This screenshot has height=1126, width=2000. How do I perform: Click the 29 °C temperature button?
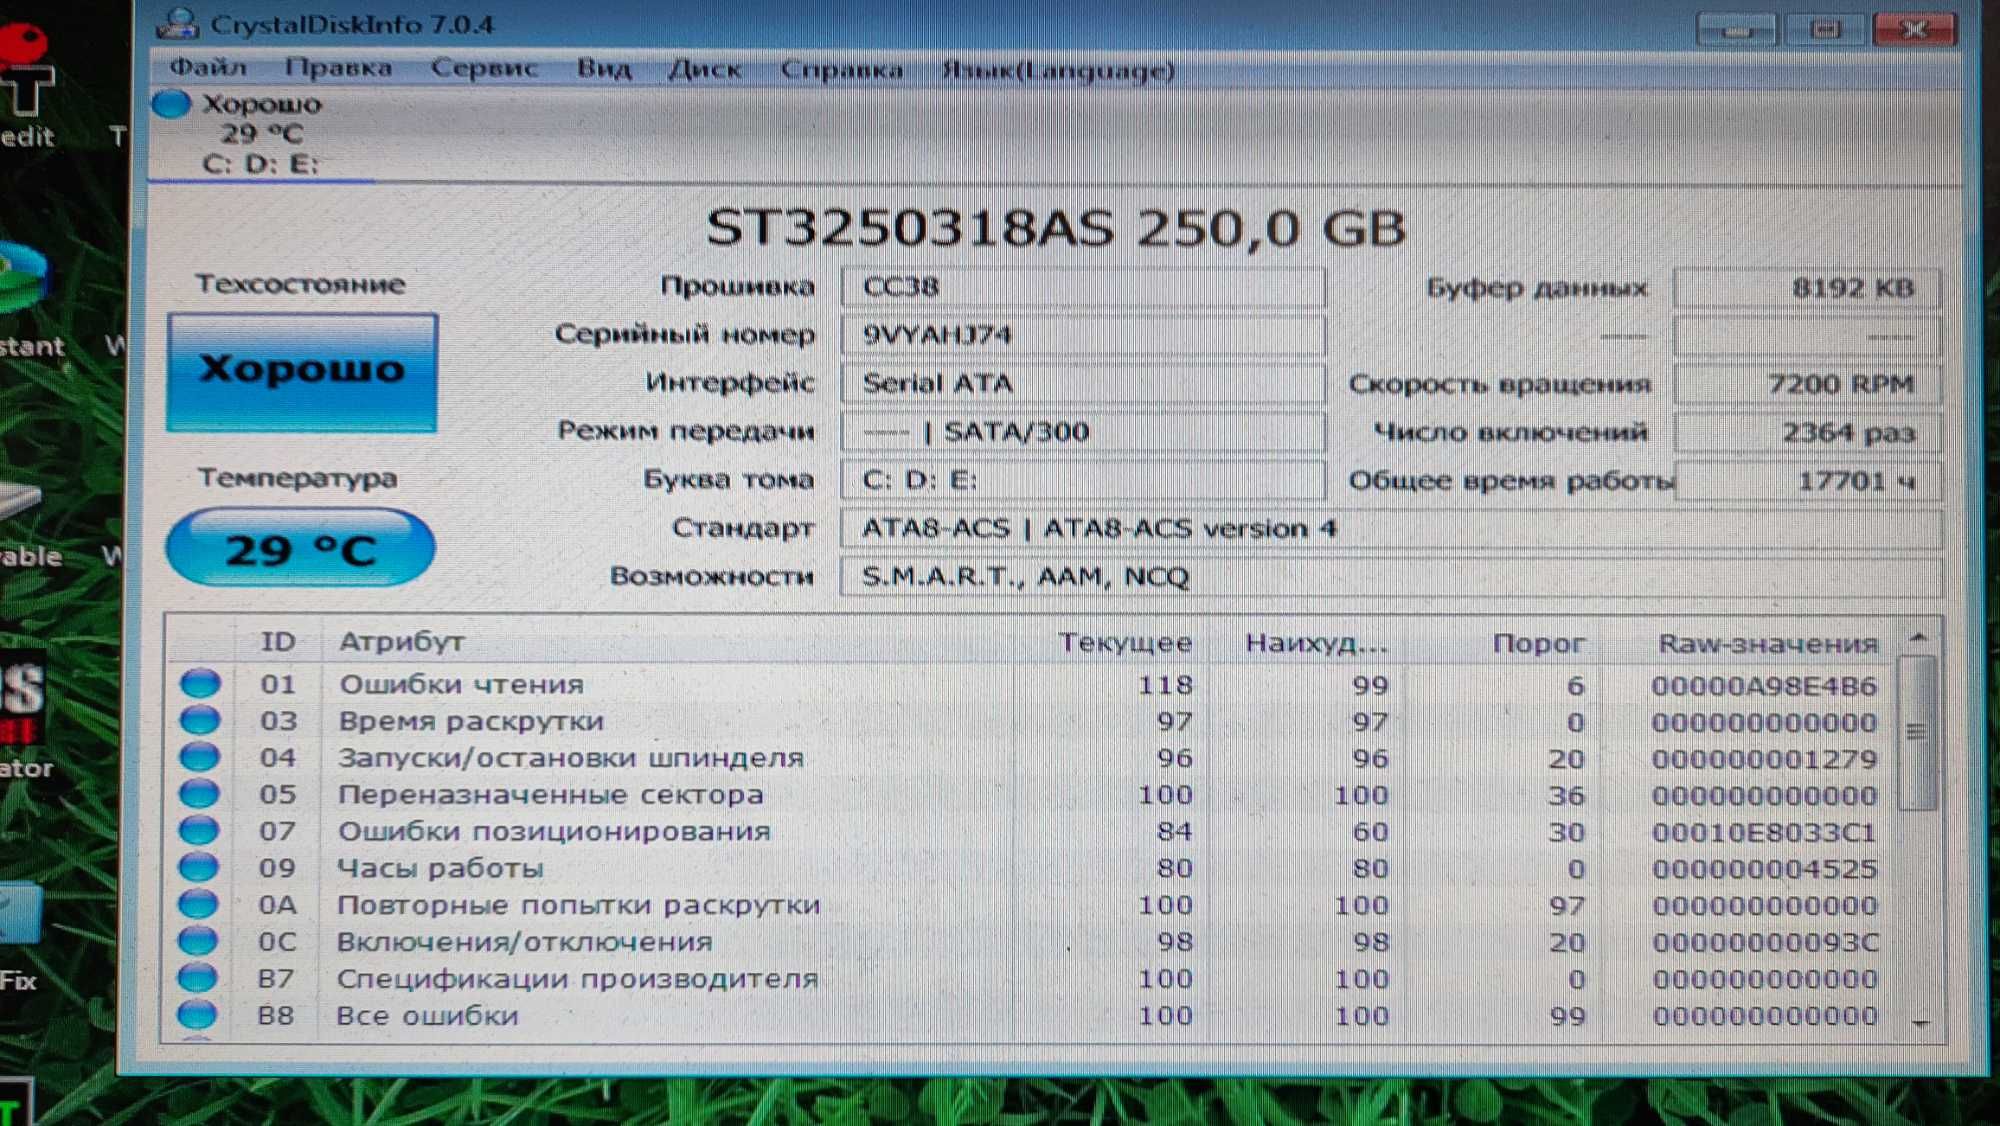(x=300, y=548)
